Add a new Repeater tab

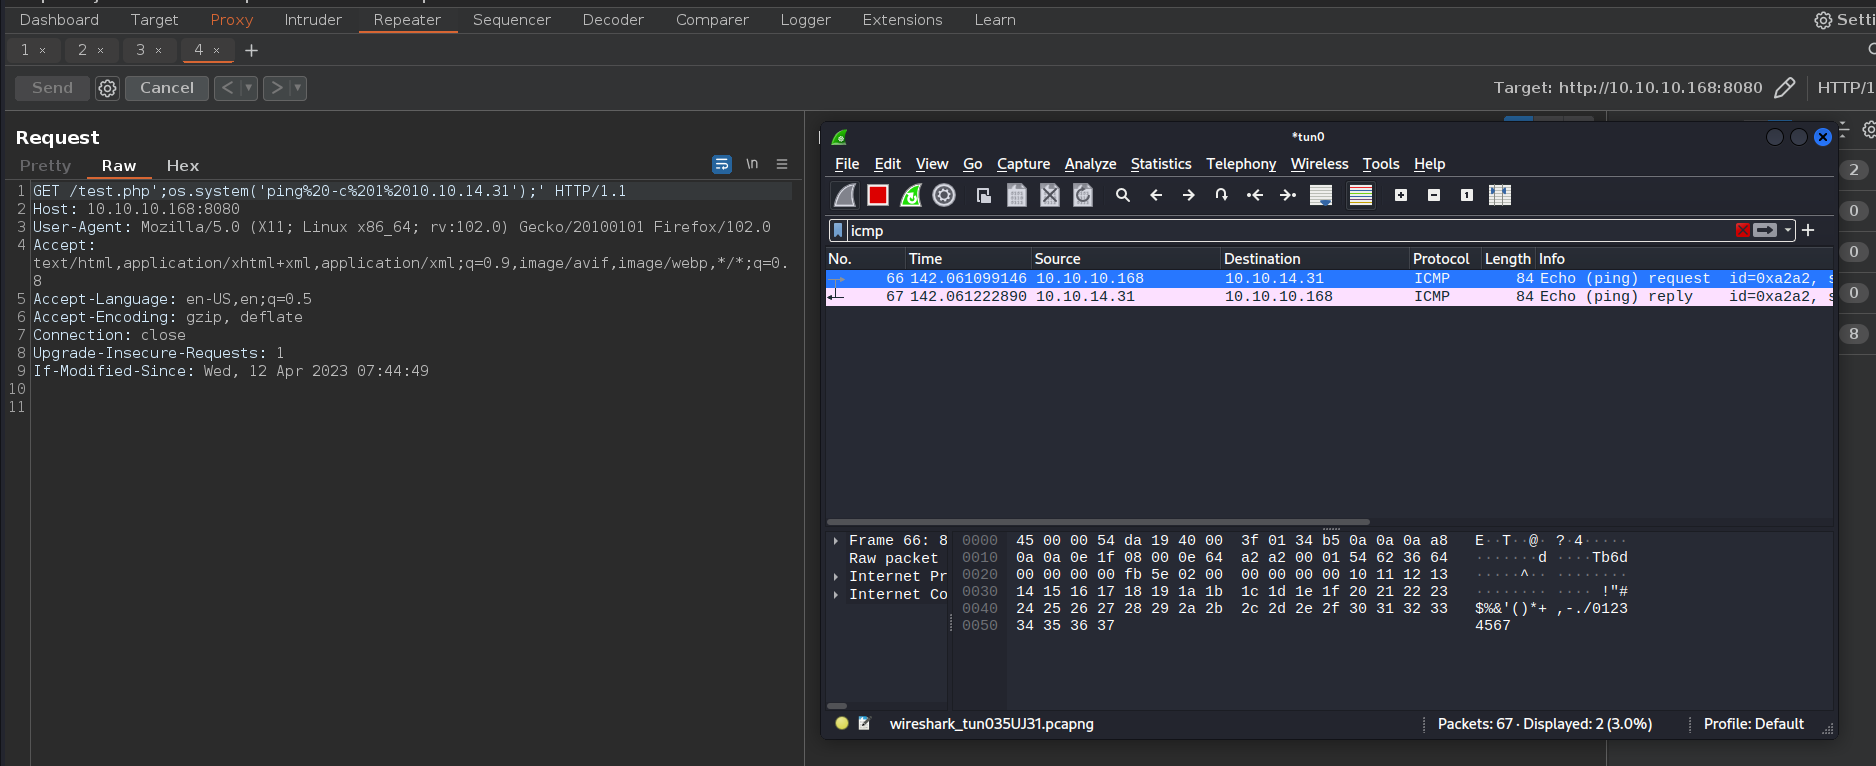point(252,50)
